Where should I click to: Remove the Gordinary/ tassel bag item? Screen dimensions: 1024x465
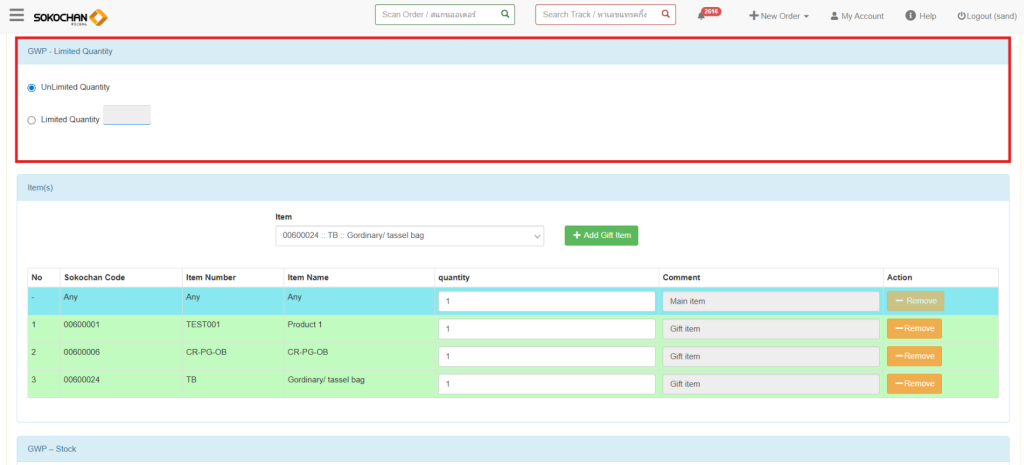coord(914,384)
